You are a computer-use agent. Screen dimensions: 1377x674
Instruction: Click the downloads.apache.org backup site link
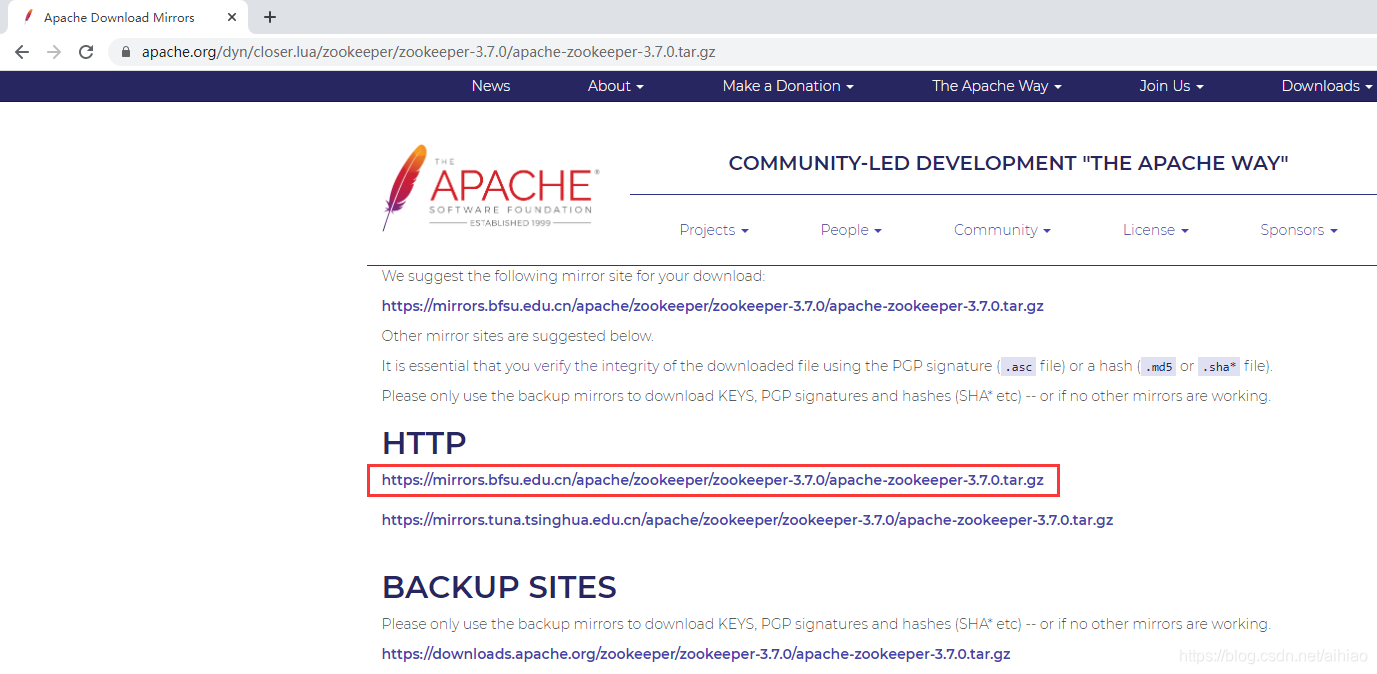coord(696,654)
